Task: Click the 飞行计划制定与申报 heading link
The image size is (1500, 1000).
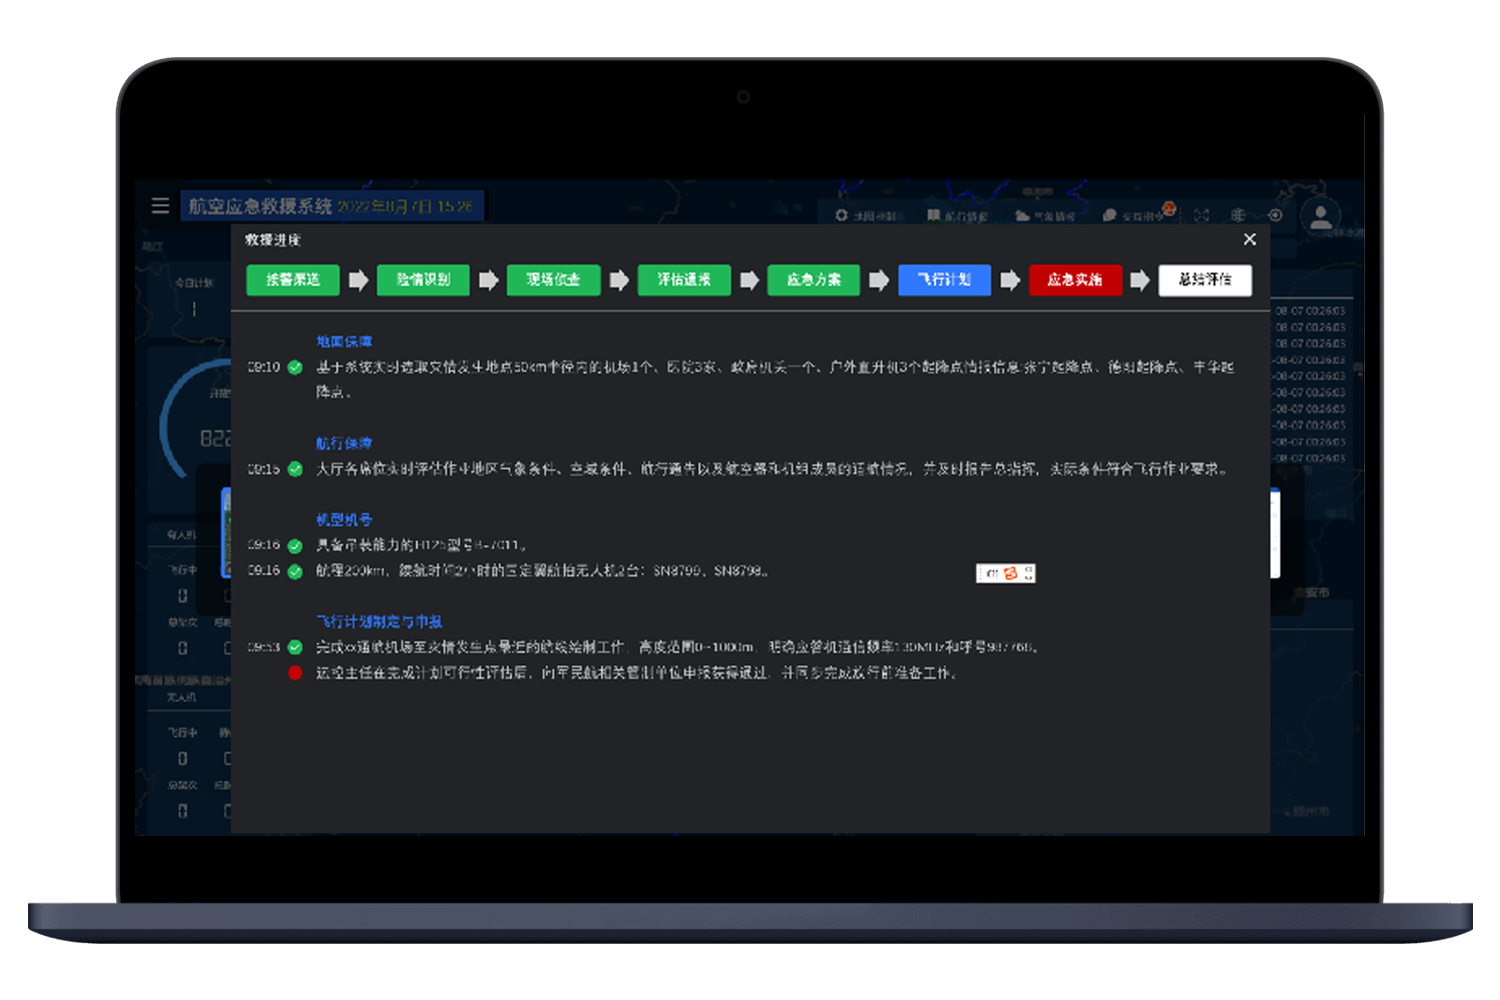Action: click(x=379, y=622)
